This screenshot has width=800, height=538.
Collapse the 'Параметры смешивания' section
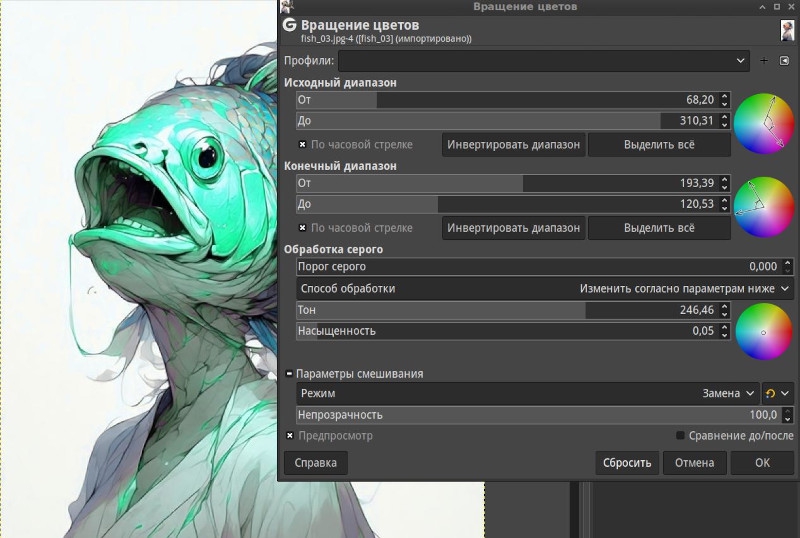289,374
